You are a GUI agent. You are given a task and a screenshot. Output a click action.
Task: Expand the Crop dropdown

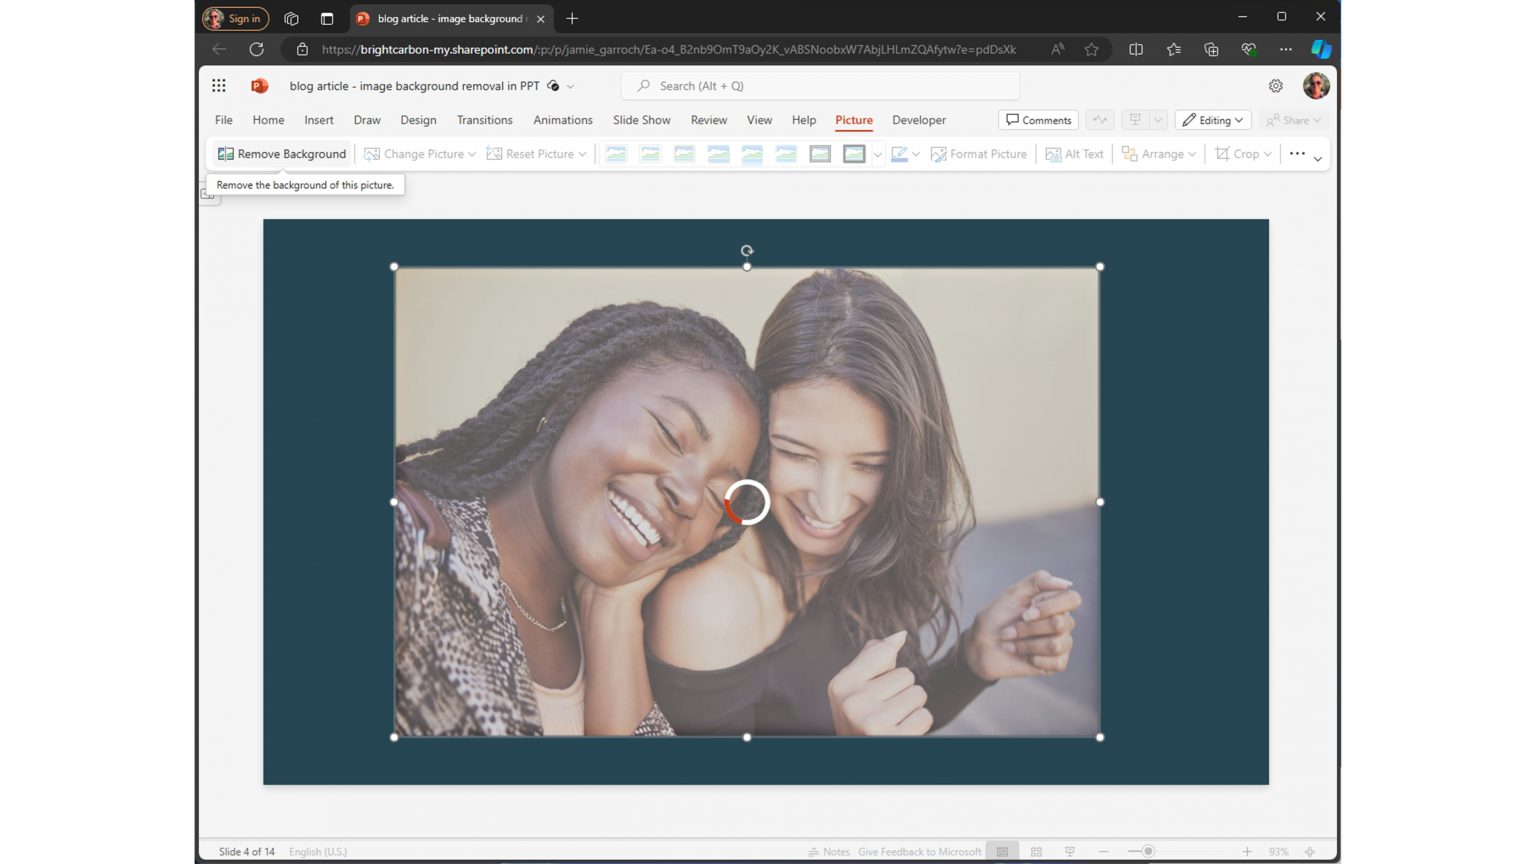click(1242, 153)
